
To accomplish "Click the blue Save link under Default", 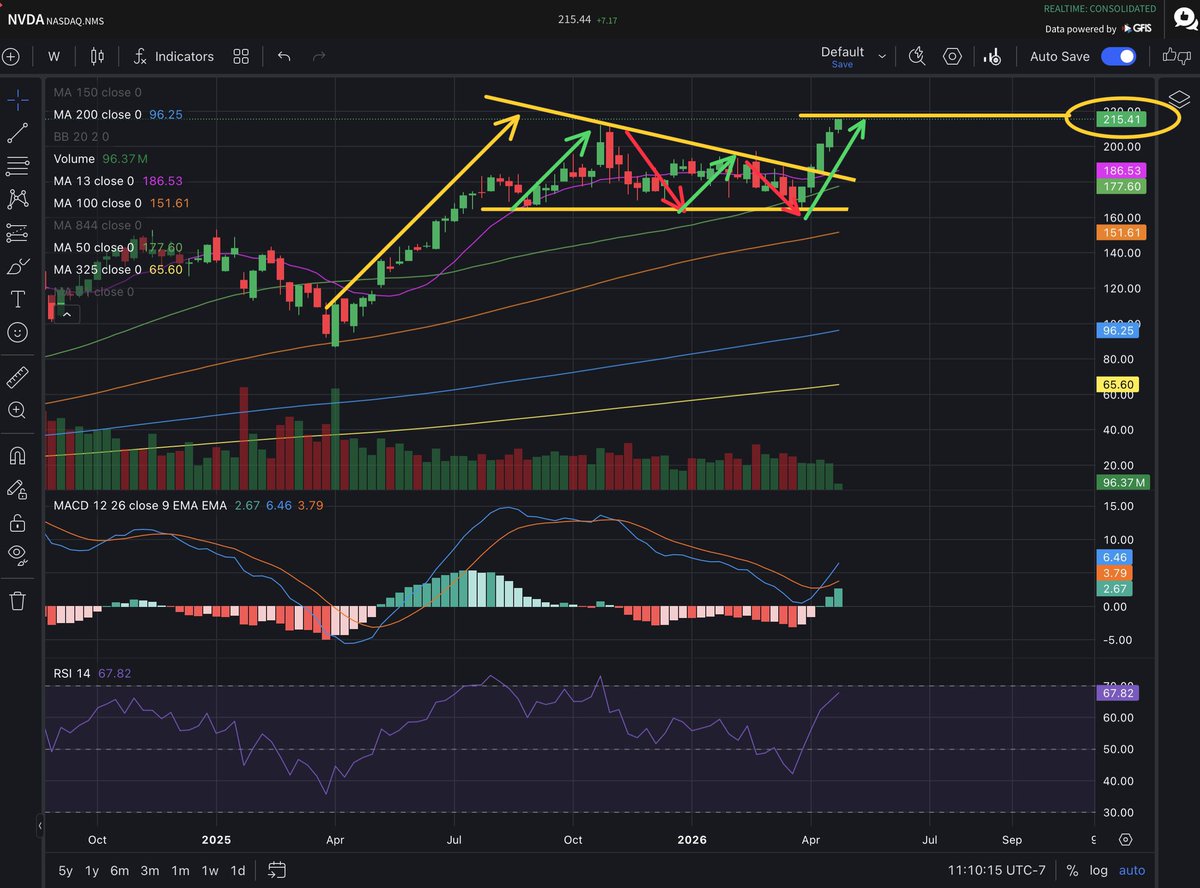I will [x=842, y=64].
